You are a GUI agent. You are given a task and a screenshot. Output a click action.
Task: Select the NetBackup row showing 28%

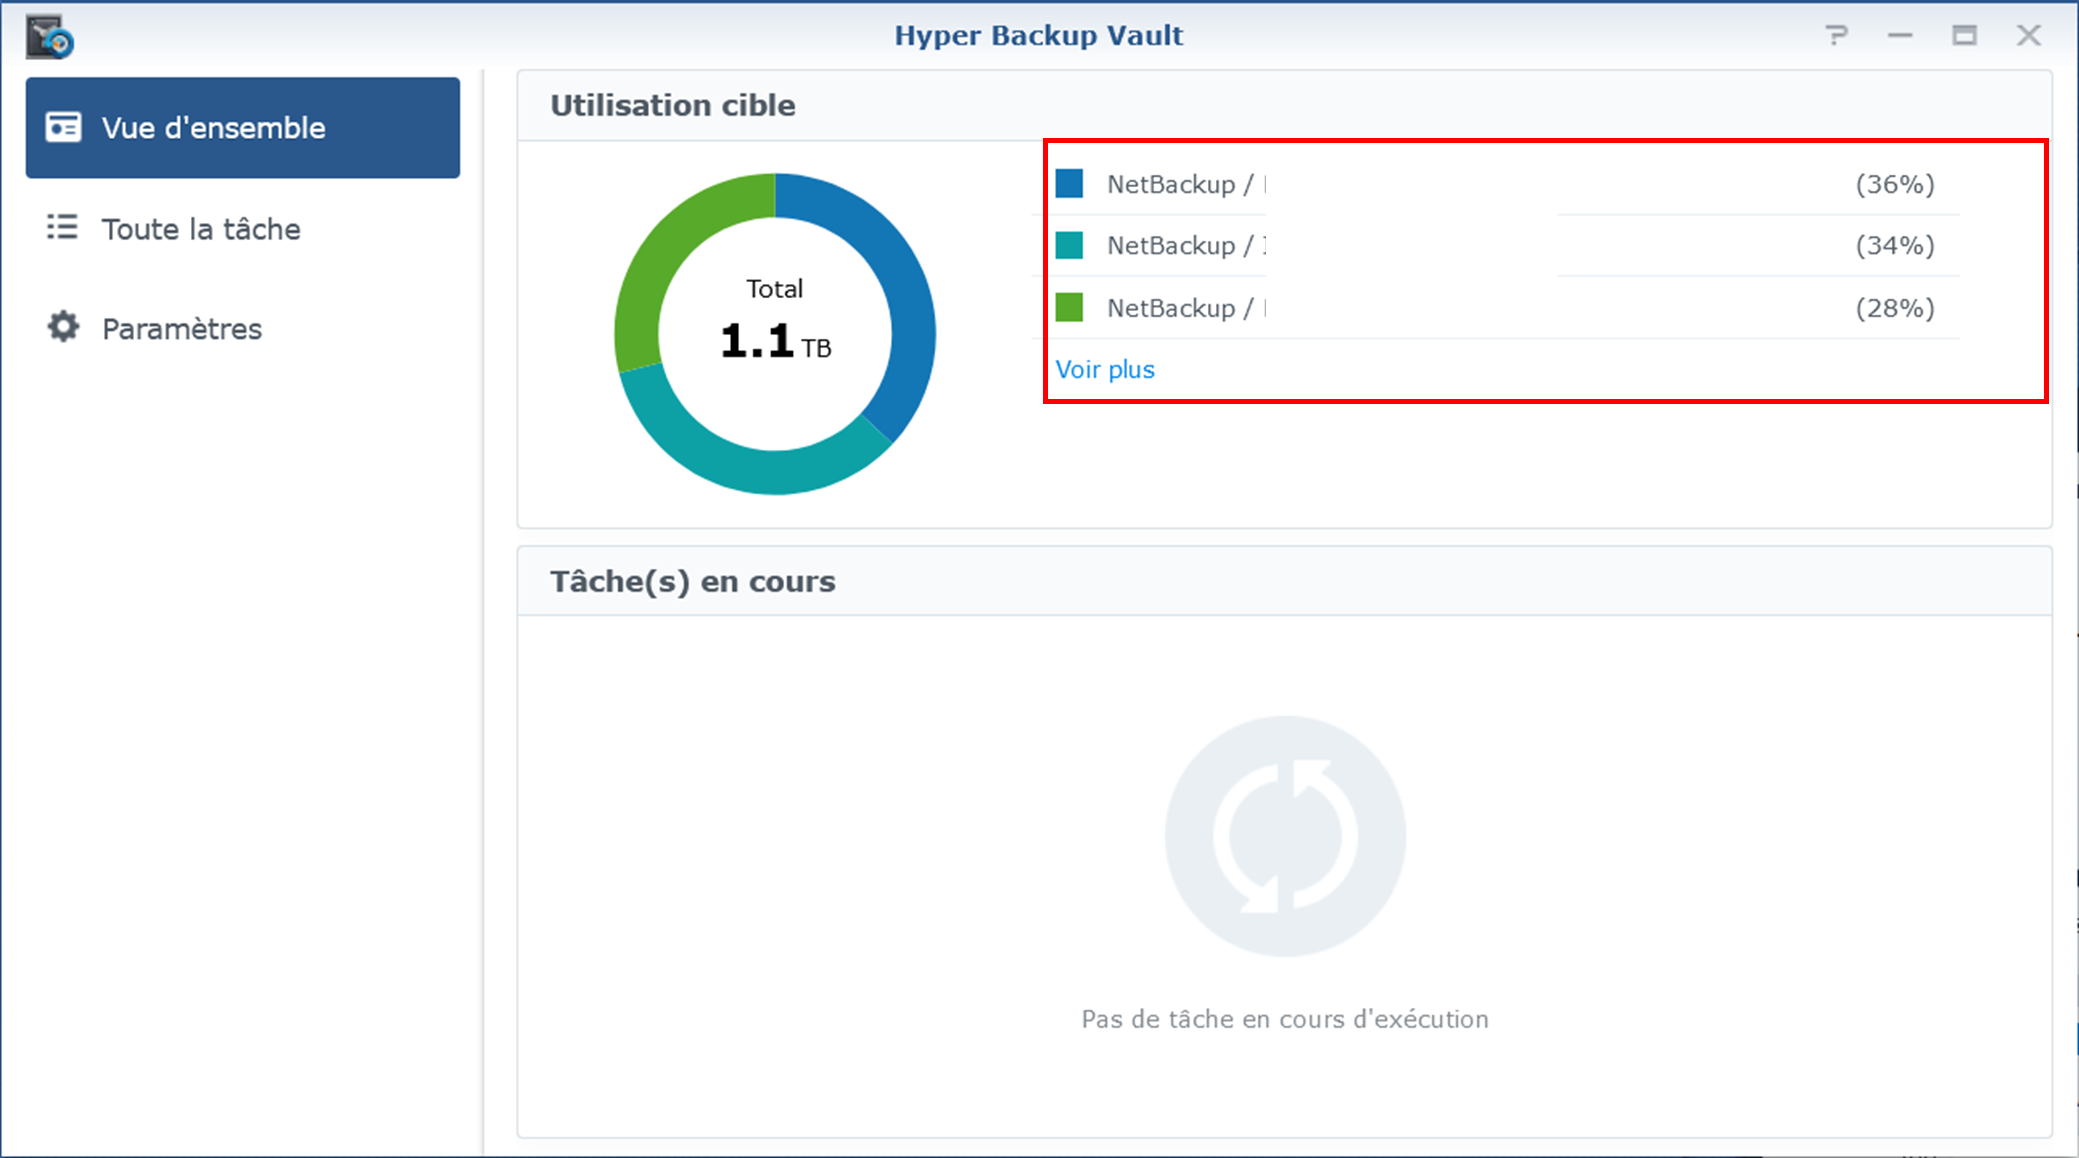[x=1495, y=307]
